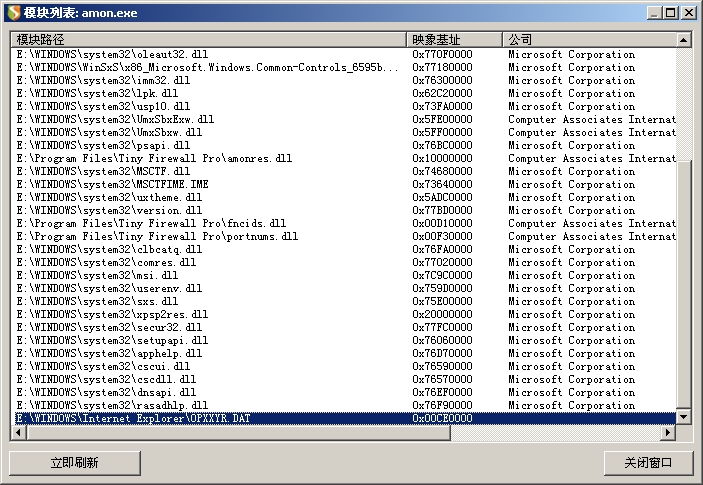Click base address 0x00CE0000
Image resolution: width=703 pixels, height=485 pixels.
click(x=442, y=418)
